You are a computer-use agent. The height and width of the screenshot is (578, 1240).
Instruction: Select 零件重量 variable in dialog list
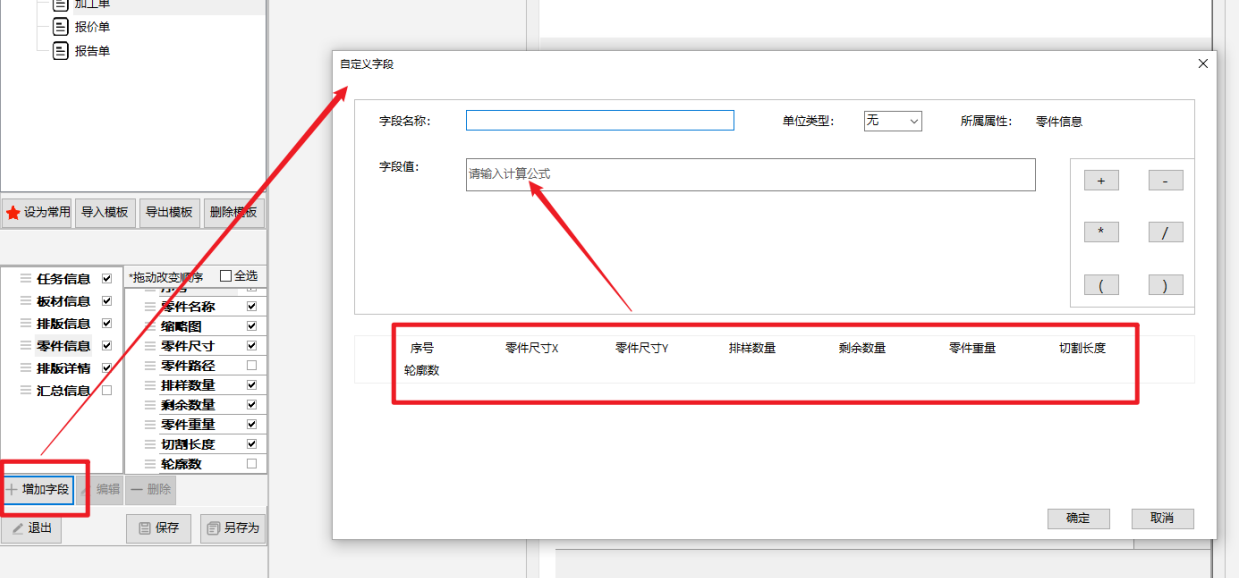(x=972, y=348)
